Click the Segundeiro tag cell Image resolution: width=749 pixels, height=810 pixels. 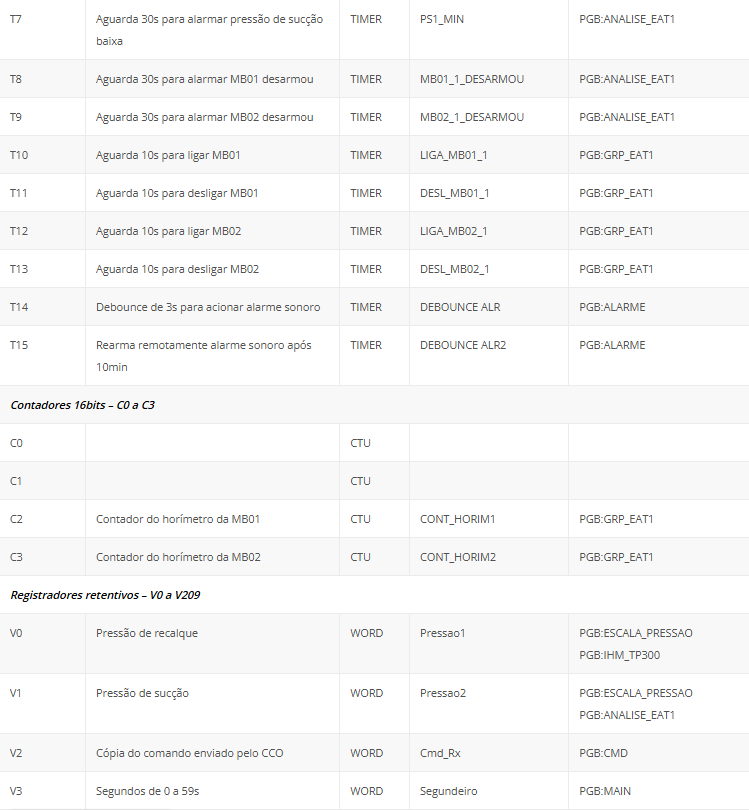pyautogui.click(x=447, y=791)
